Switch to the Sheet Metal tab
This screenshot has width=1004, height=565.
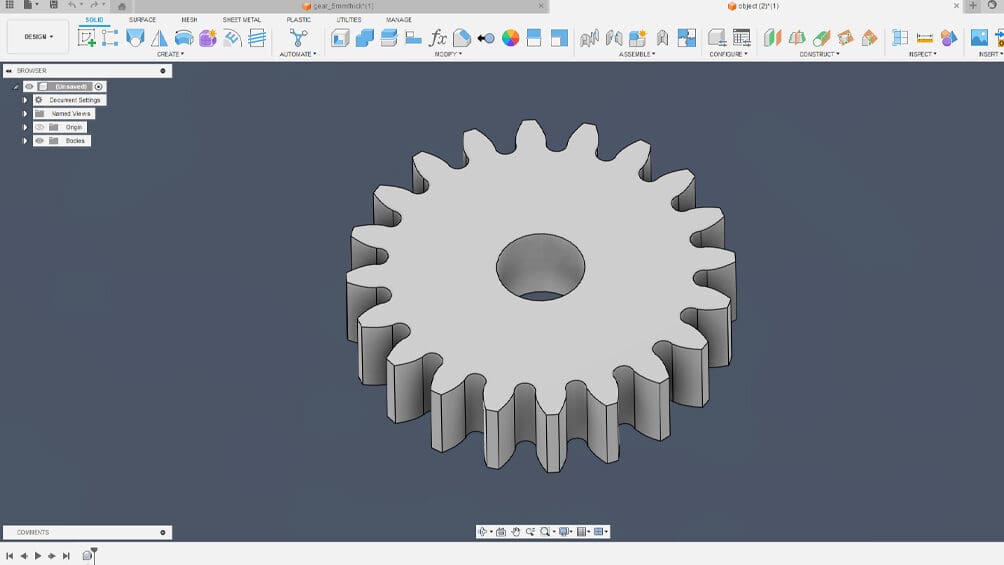[x=241, y=20]
